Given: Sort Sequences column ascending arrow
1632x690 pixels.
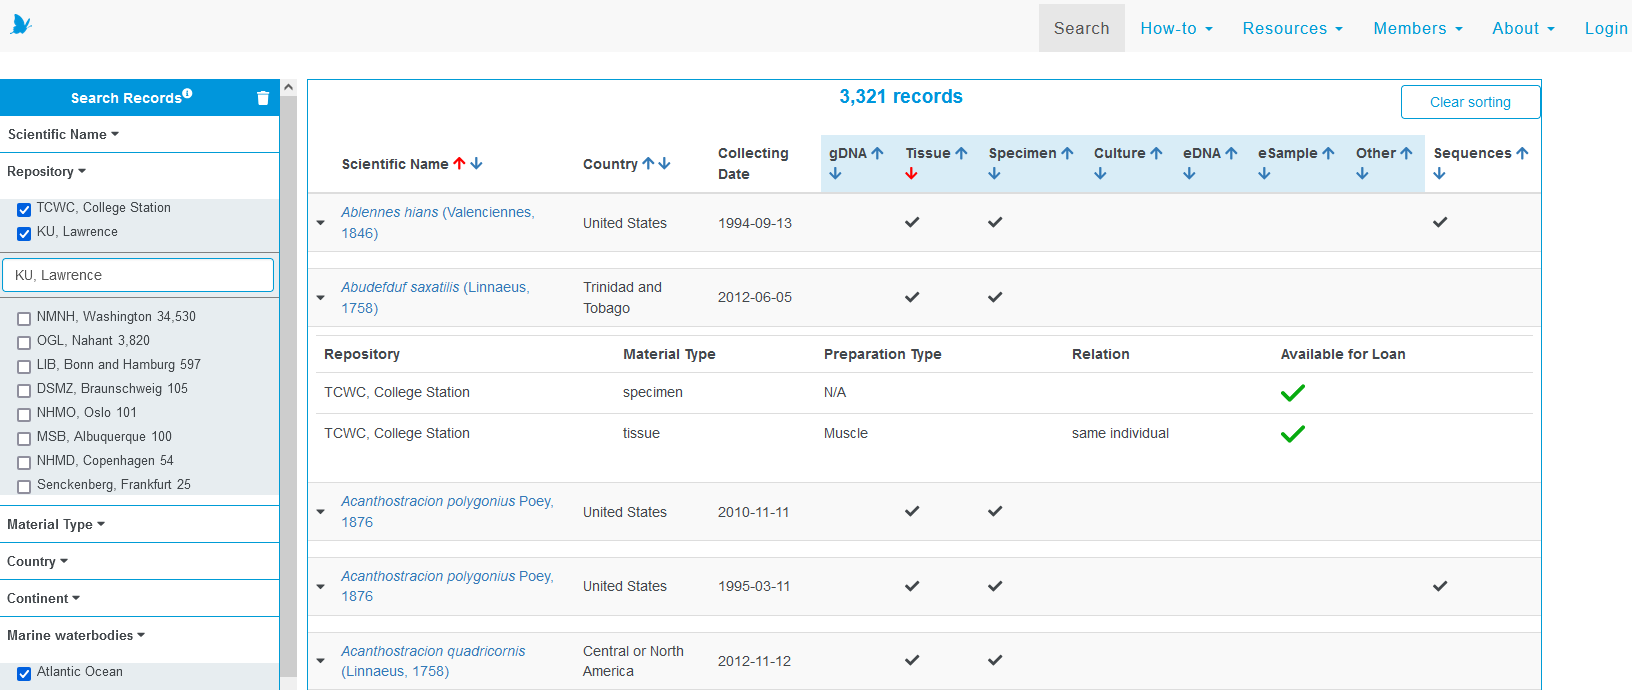Looking at the screenshot, I should 1522,153.
